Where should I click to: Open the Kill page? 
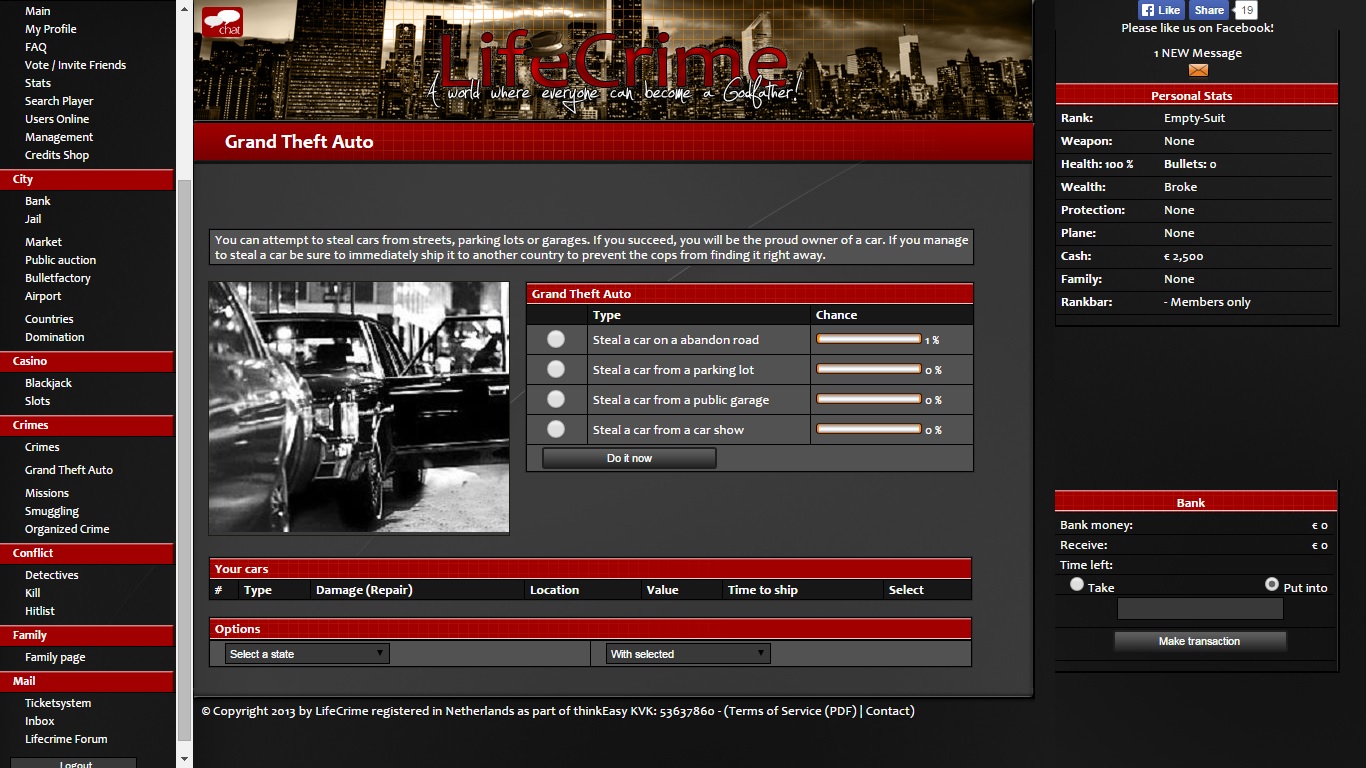point(33,593)
